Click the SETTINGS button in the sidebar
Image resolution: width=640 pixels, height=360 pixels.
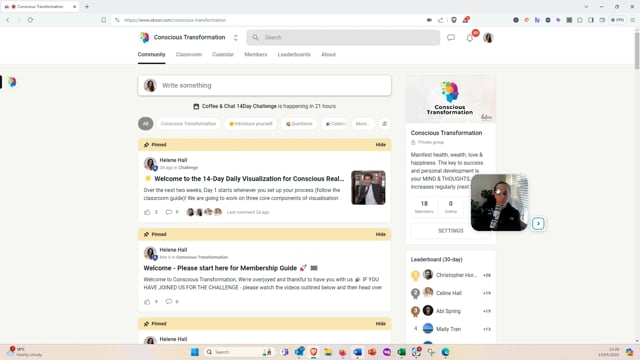451,231
